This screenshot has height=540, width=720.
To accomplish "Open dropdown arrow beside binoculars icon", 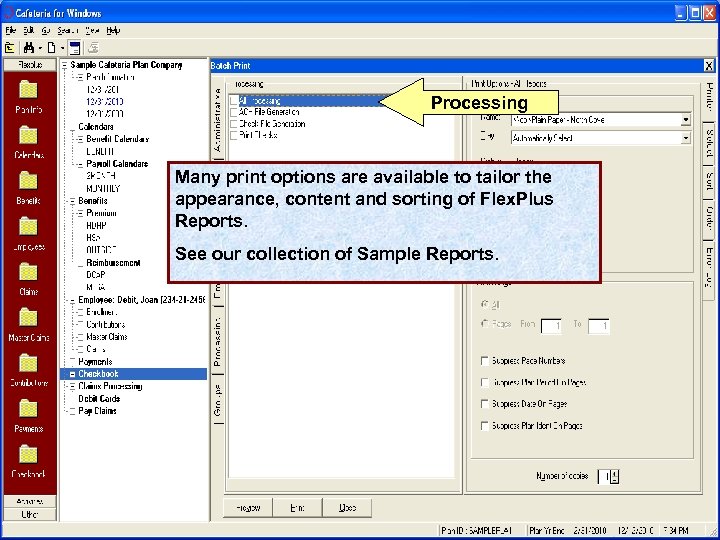I will point(40,48).
